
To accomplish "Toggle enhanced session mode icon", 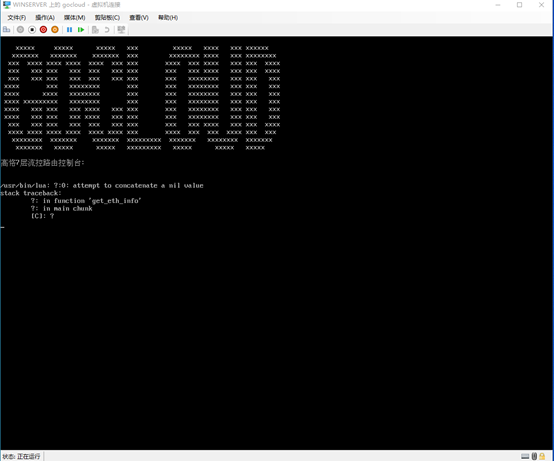I will point(121,30).
